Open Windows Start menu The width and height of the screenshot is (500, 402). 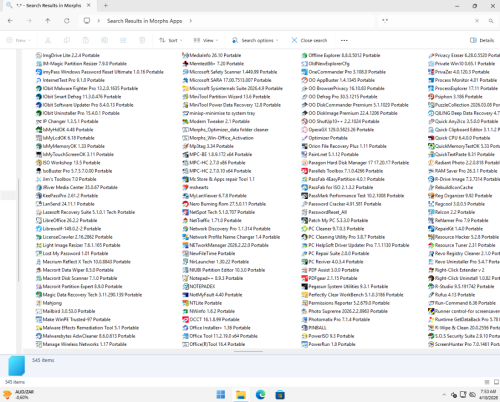pos(221,395)
